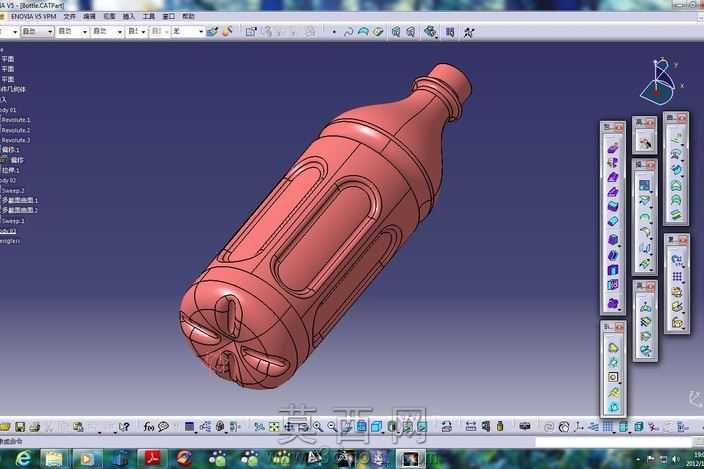The height and width of the screenshot is (469, 704).
Task: Click the blue isometric view cube icon
Action: (376, 427)
